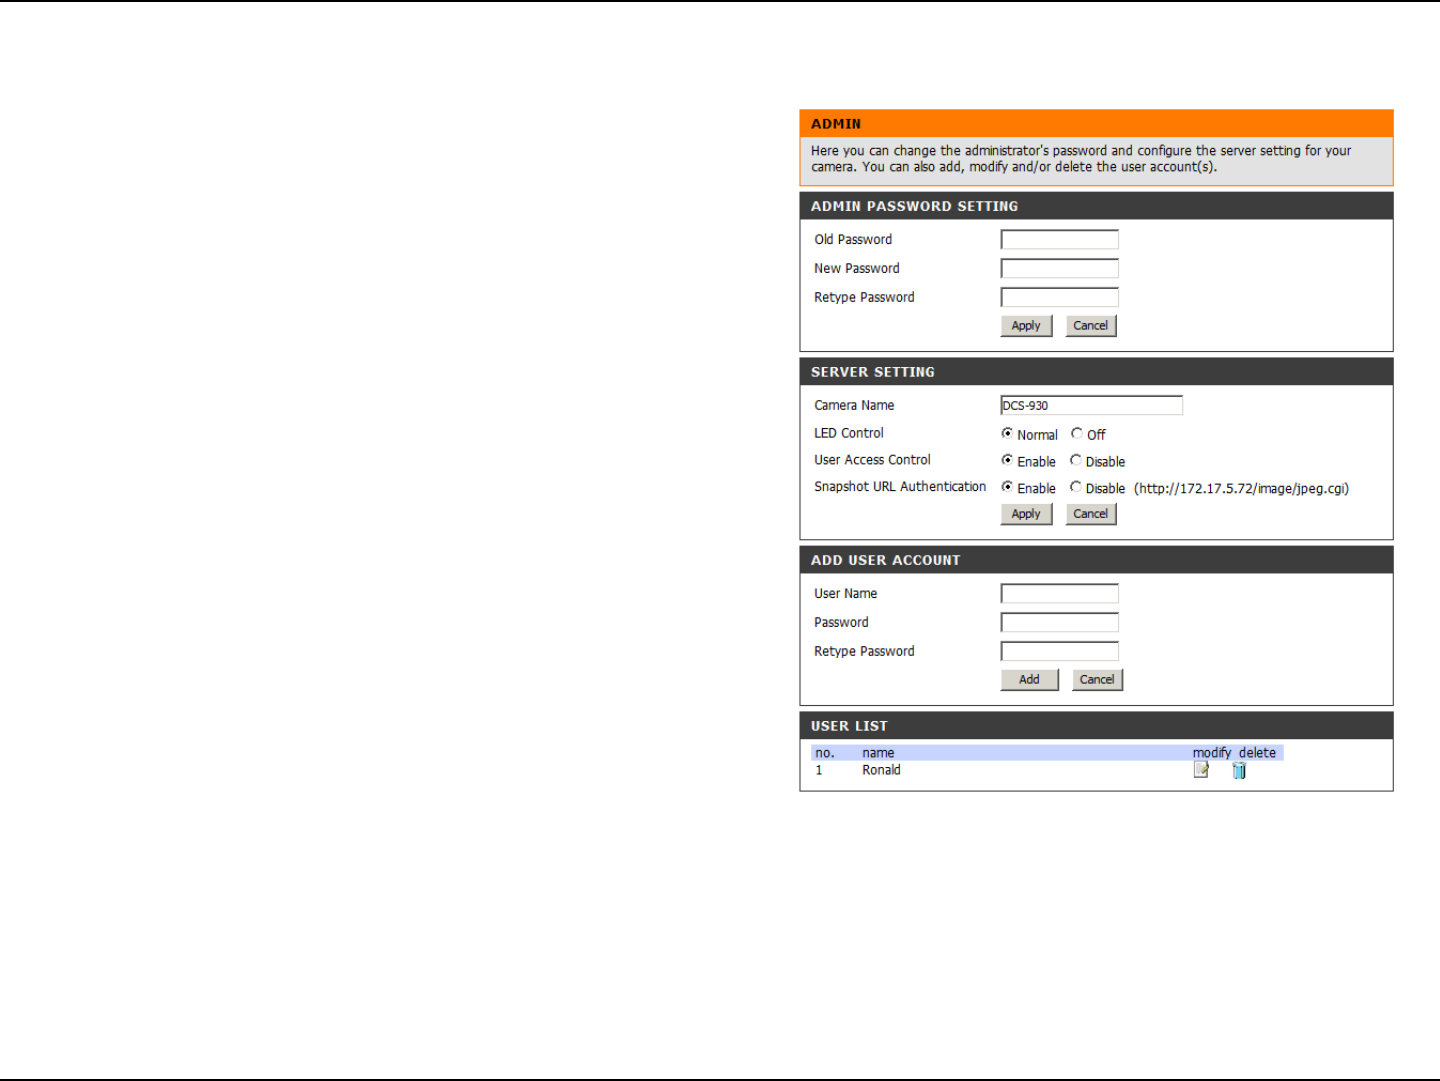
Task: Click the 'LED Control' label
Action: tap(849, 433)
